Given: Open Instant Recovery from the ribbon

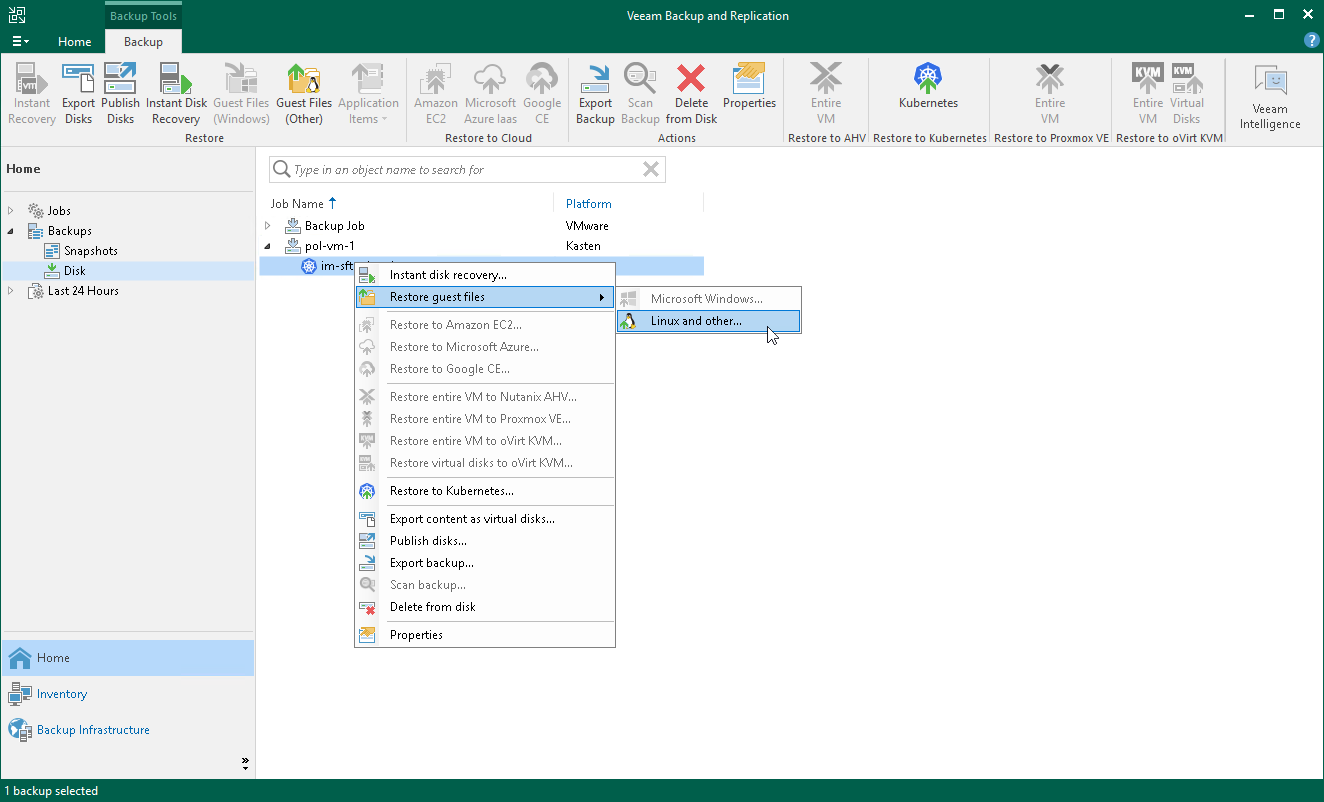Looking at the screenshot, I should (x=32, y=94).
